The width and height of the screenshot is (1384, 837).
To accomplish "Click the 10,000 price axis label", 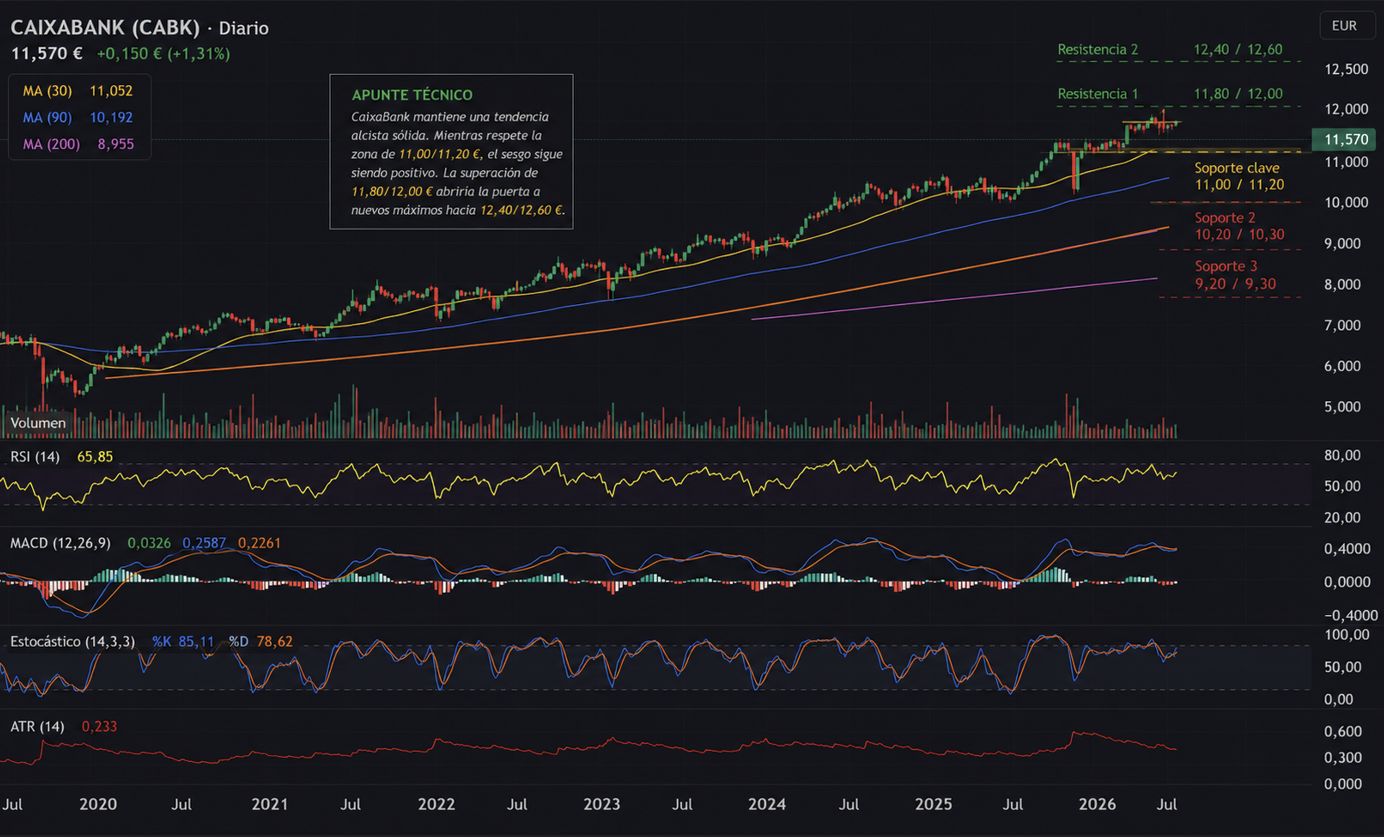I will click(x=1346, y=202).
